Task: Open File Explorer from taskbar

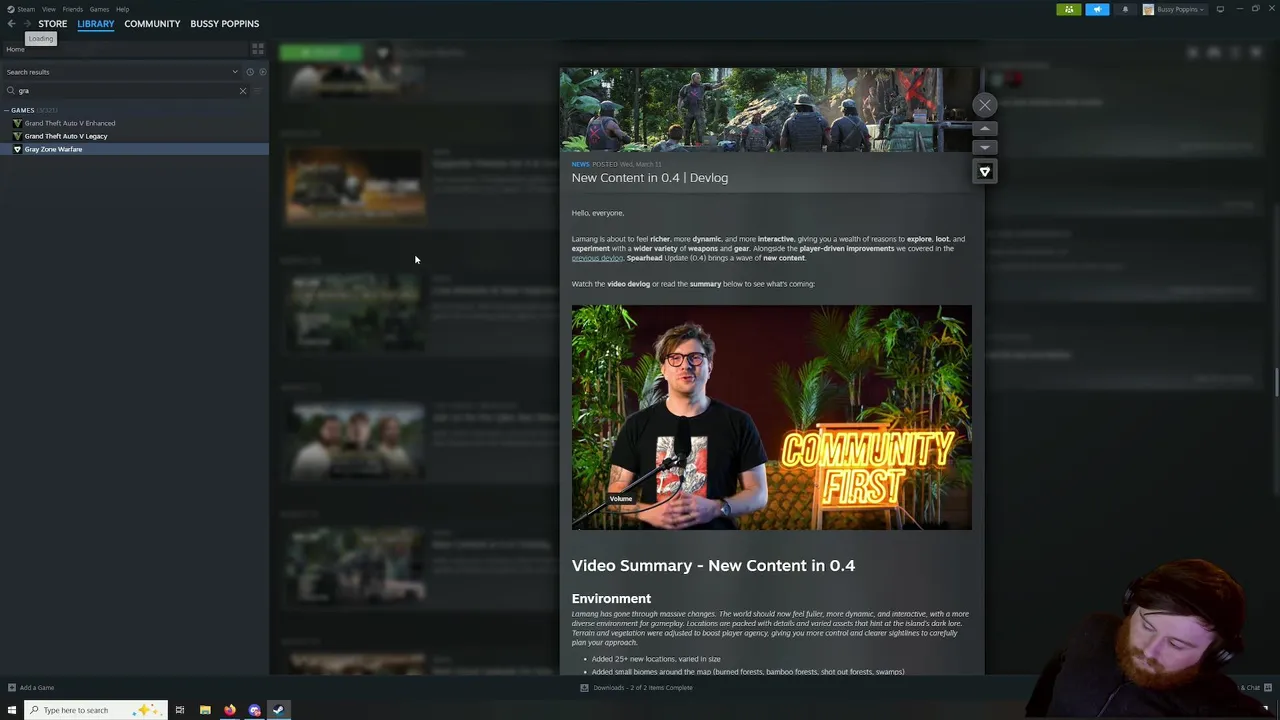Action: [205, 710]
